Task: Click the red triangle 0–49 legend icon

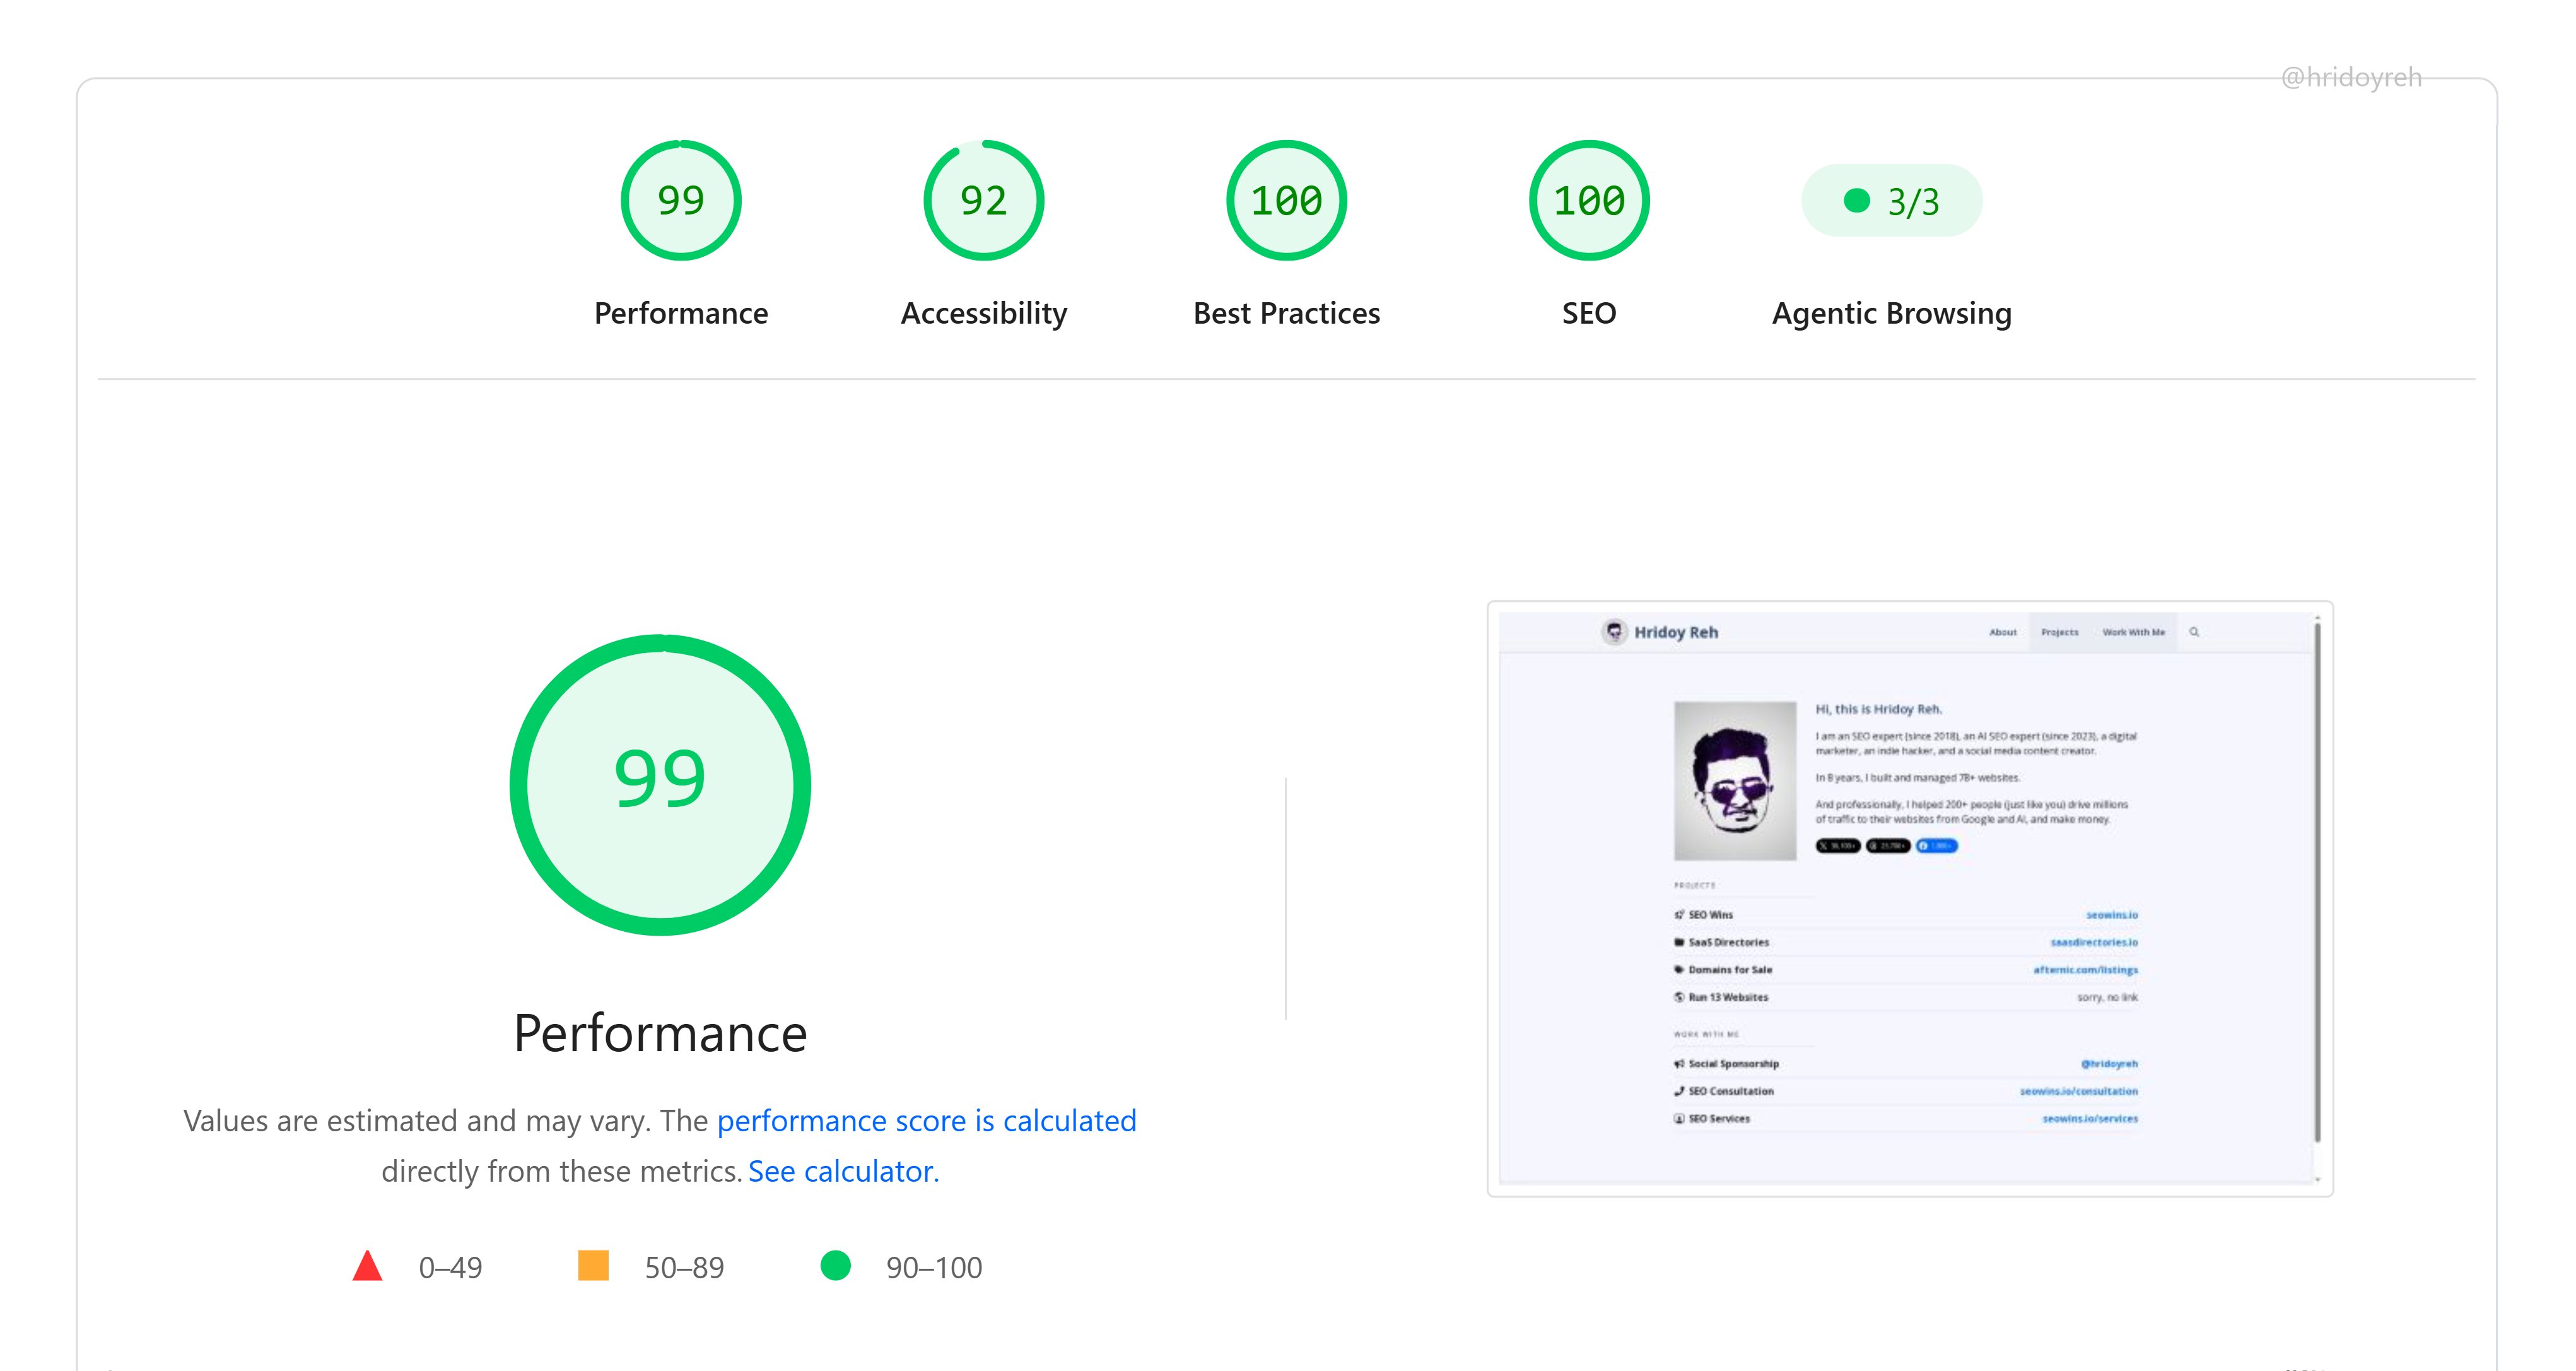Action: 368,1266
